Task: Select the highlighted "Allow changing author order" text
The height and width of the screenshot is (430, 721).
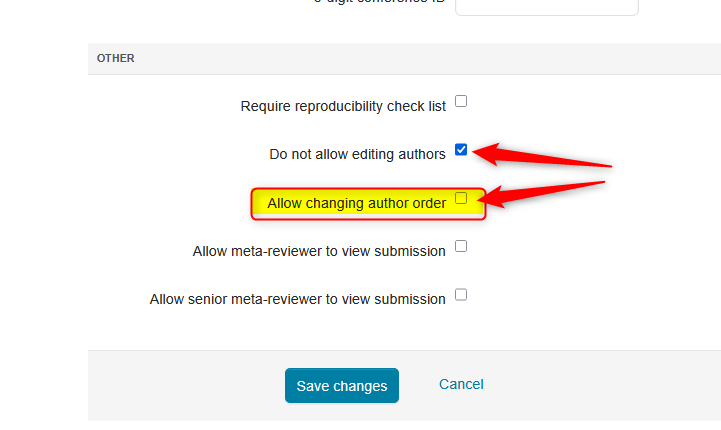Action: pyautogui.click(x=356, y=203)
